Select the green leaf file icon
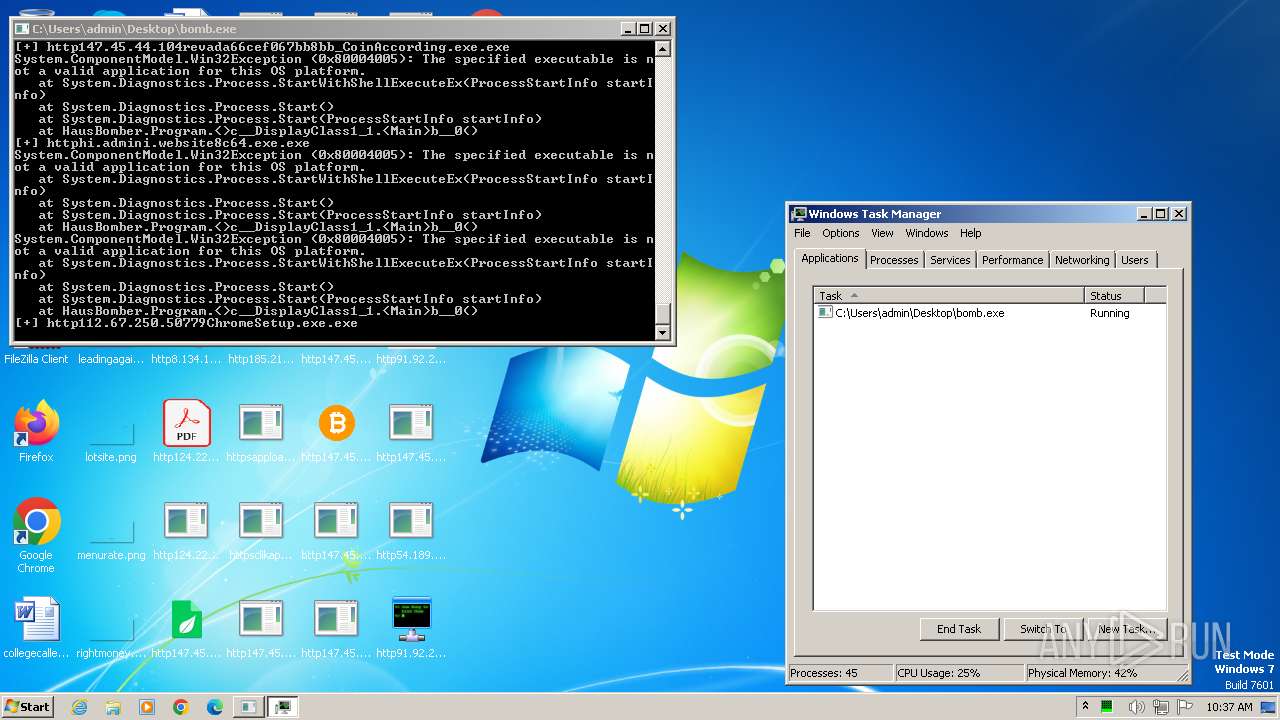Viewport: 1280px width, 720px height. point(187,620)
